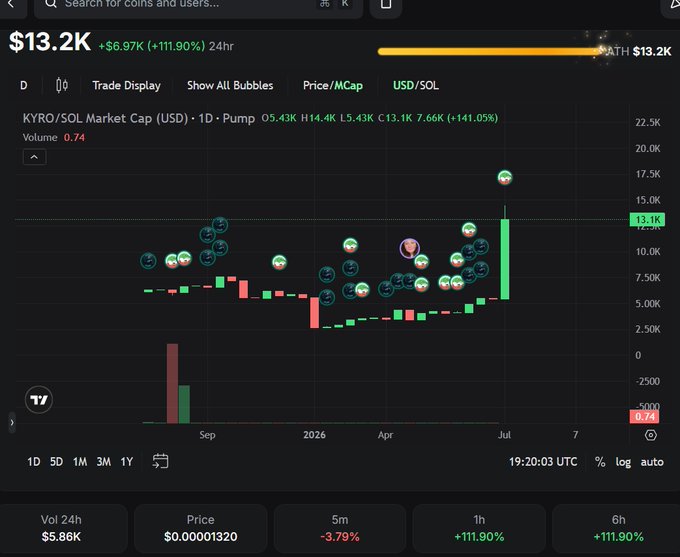
Task: Select the 1h +111.90% stat card
Action: [x=479, y=528]
